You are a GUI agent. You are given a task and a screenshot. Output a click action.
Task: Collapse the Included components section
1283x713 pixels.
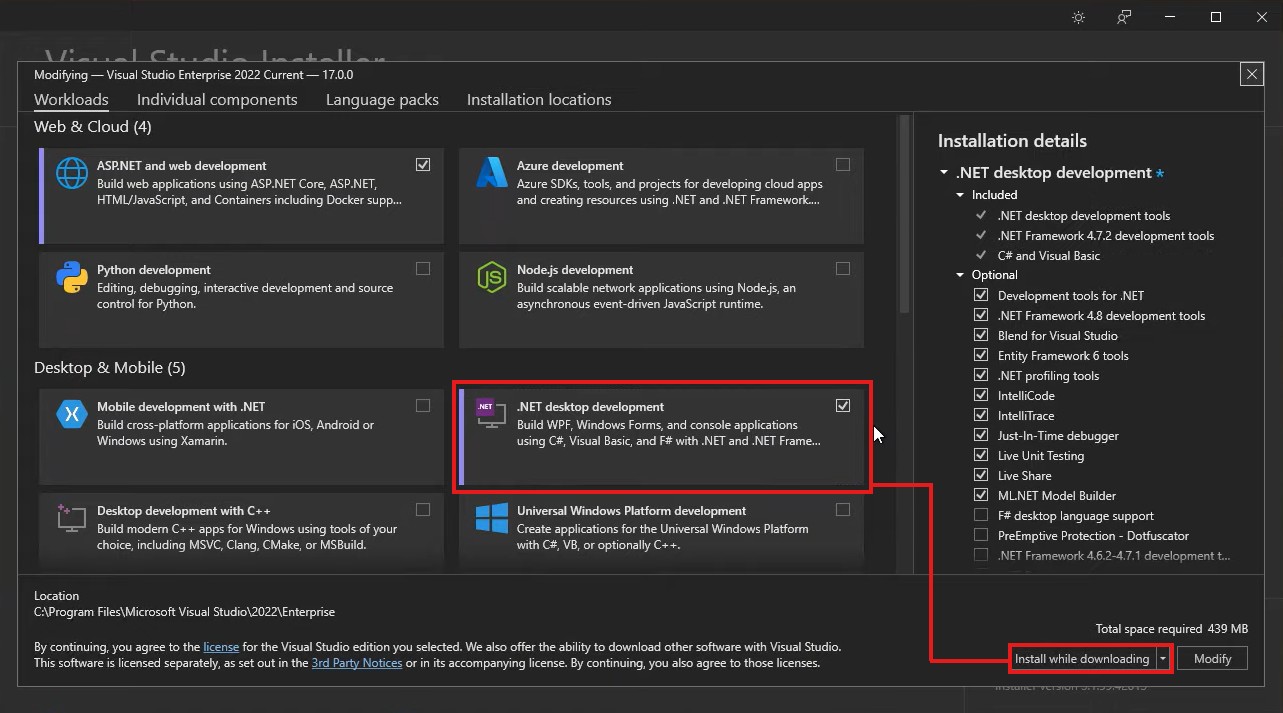pyautogui.click(x=960, y=195)
